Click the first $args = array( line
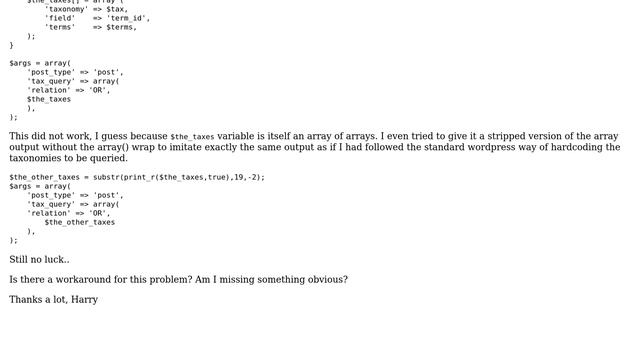The height and width of the screenshot is (360, 640). (40, 63)
